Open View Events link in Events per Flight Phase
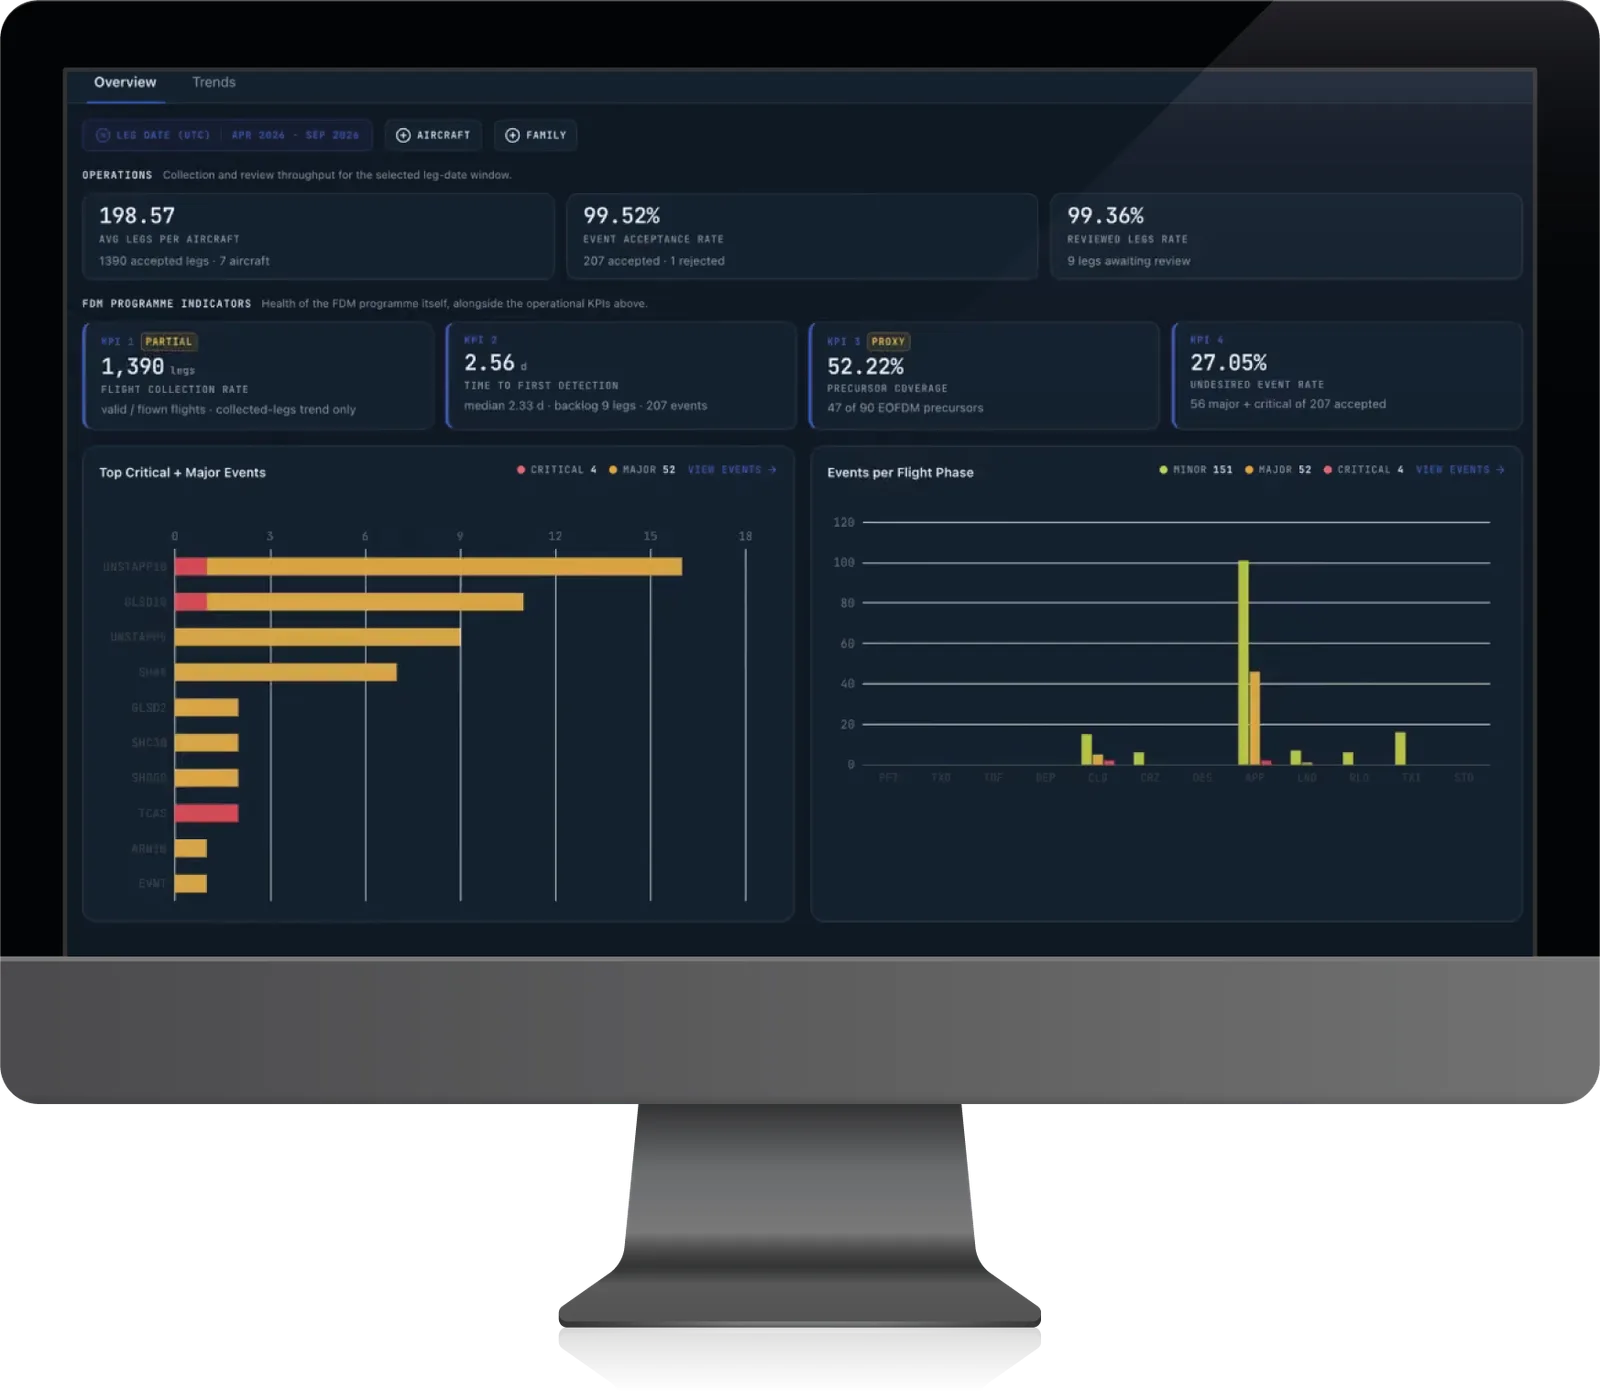Viewport: 1600px width, 1391px height. pyautogui.click(x=1460, y=470)
